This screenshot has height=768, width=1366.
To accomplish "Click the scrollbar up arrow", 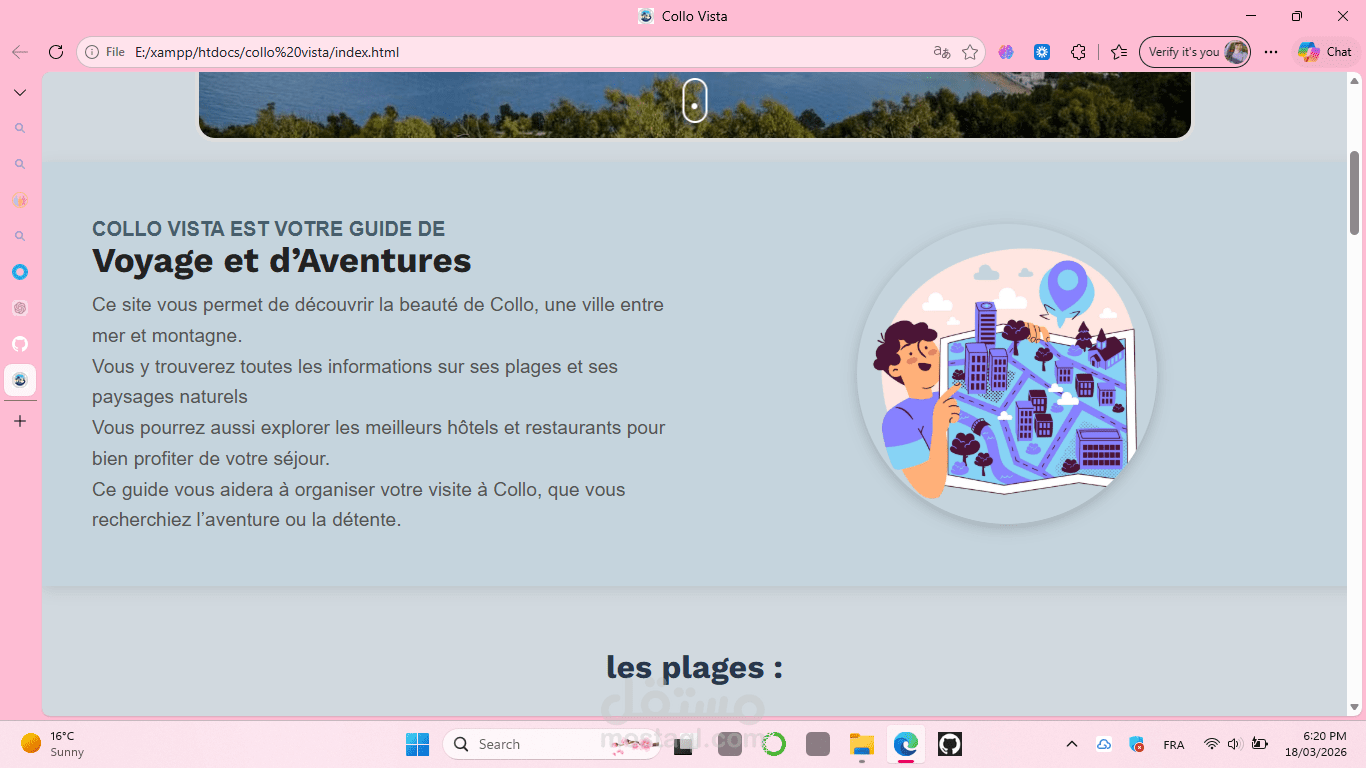I will pyautogui.click(x=1355, y=80).
